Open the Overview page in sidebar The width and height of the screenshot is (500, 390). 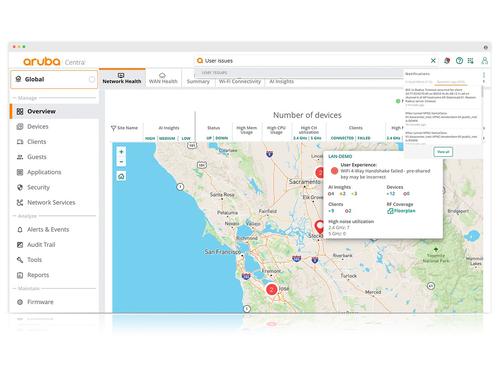(x=54, y=111)
